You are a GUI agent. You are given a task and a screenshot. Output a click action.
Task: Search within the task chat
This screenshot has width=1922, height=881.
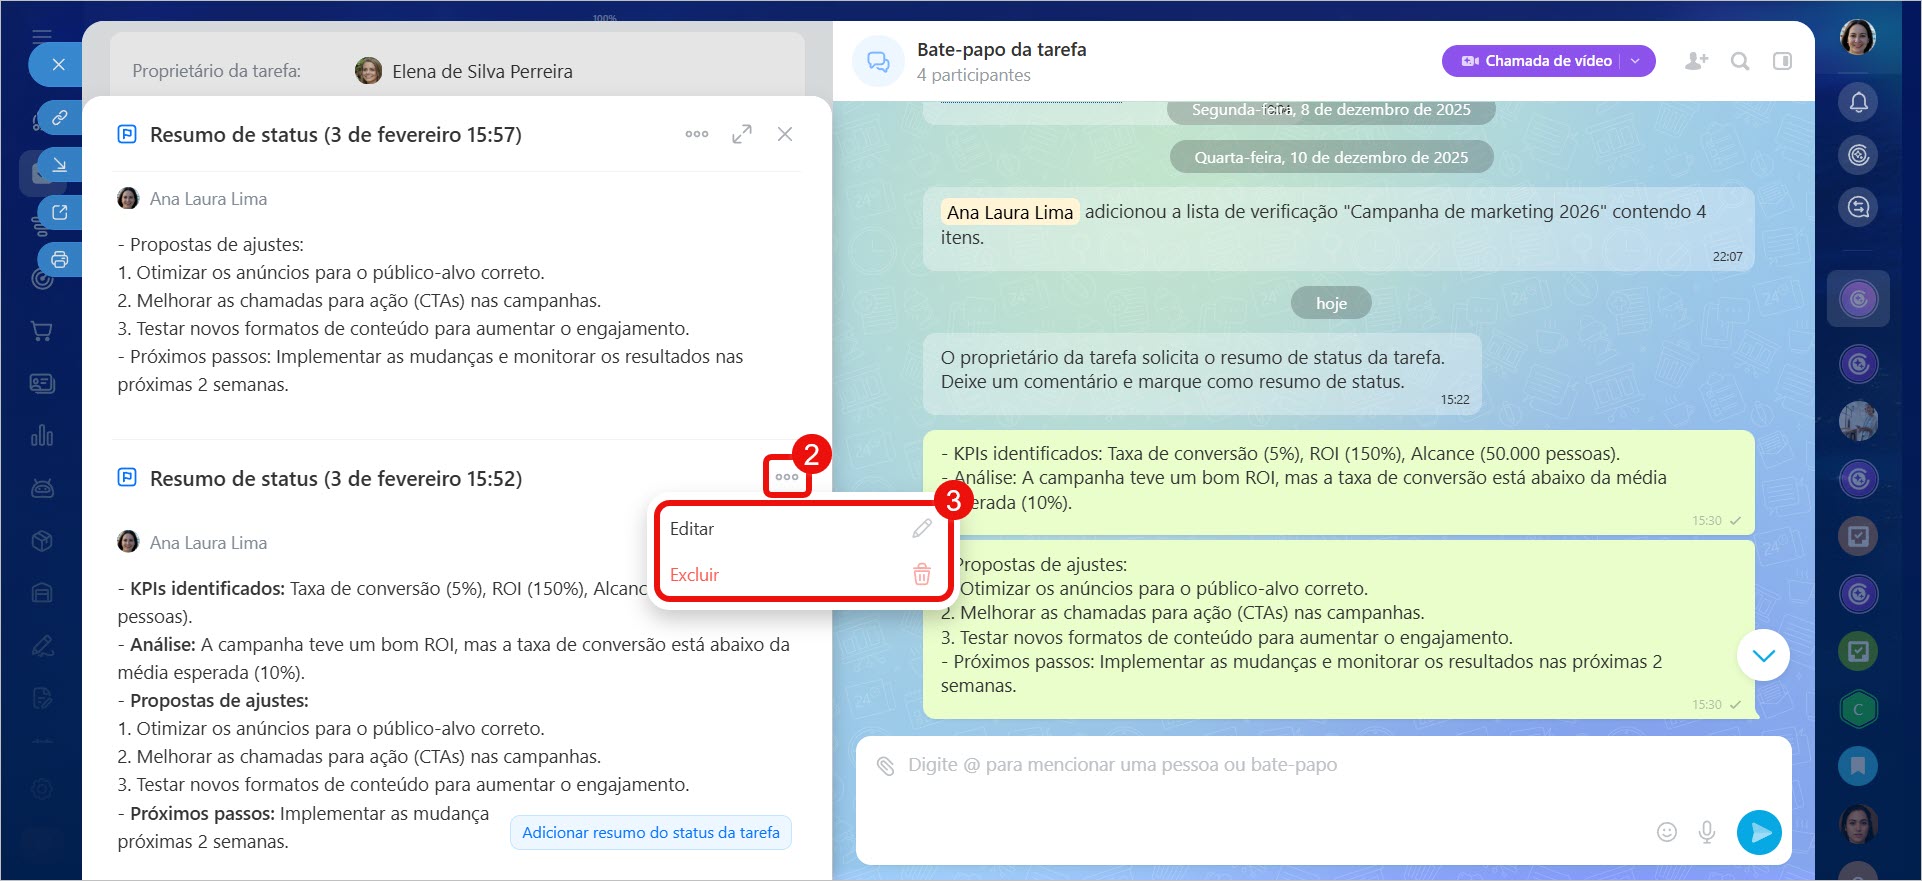tap(1740, 61)
